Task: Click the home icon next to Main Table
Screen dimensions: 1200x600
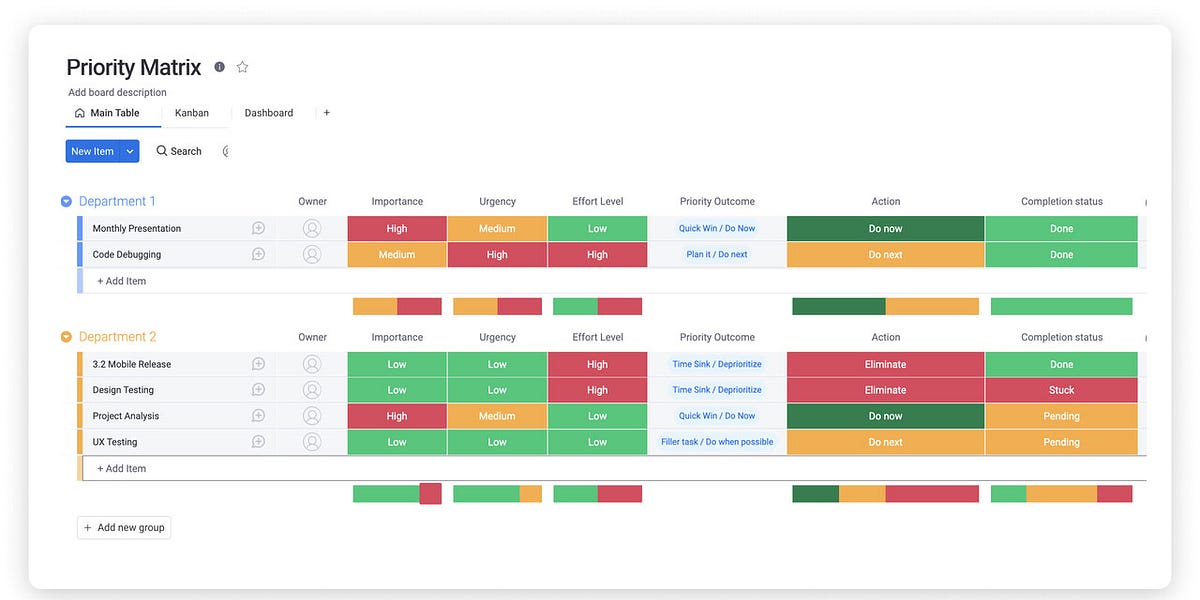Action: 79,113
